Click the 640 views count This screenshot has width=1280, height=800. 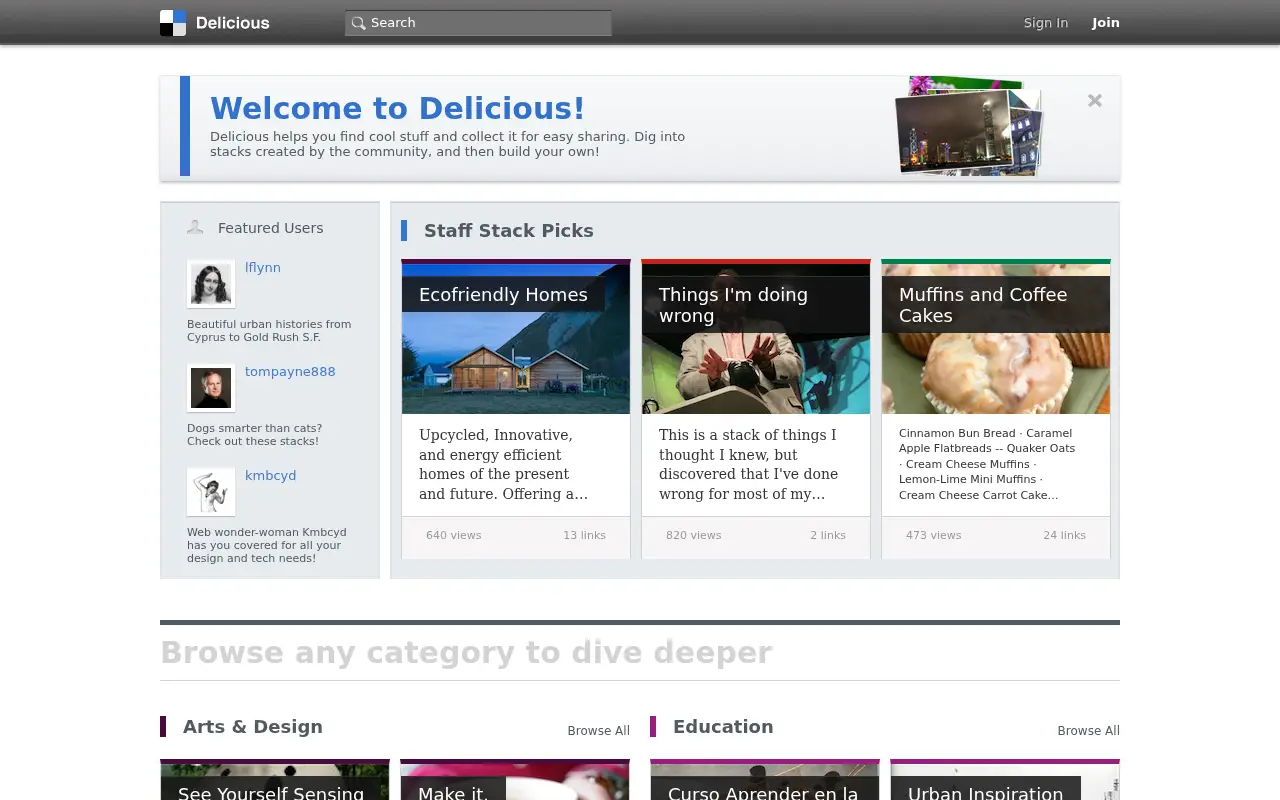point(454,535)
